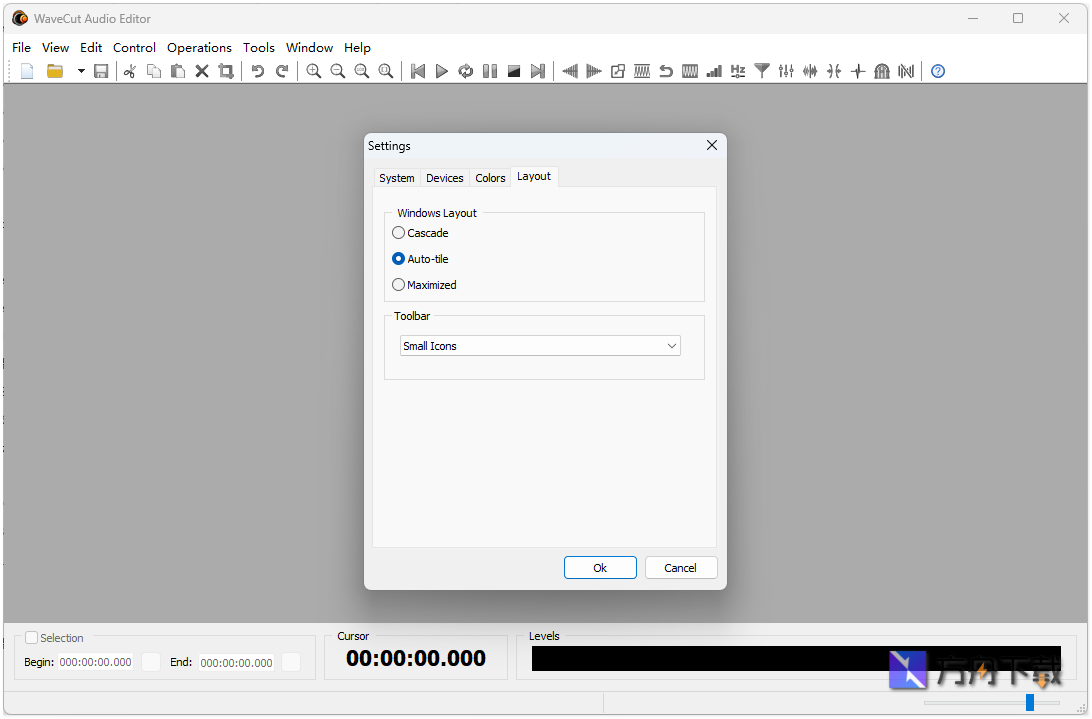Viewport: 1092px width, 719px height.
Task: Choose the Maximized layout radio button
Action: (398, 284)
